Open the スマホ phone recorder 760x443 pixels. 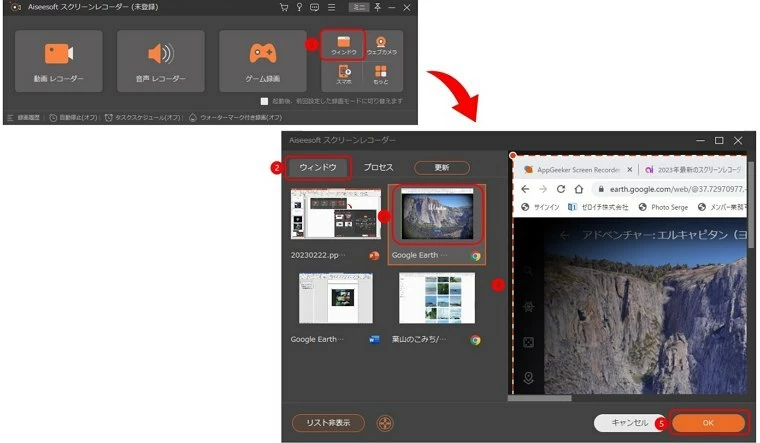tap(344, 74)
